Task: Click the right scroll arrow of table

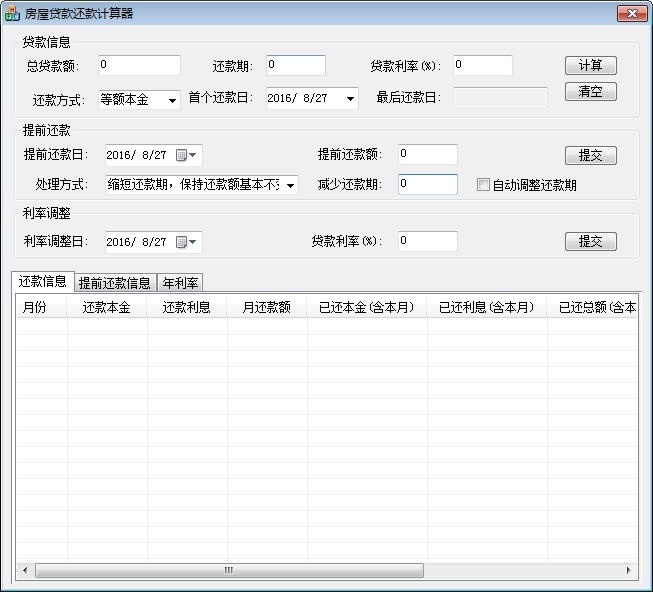Action: tap(628, 570)
